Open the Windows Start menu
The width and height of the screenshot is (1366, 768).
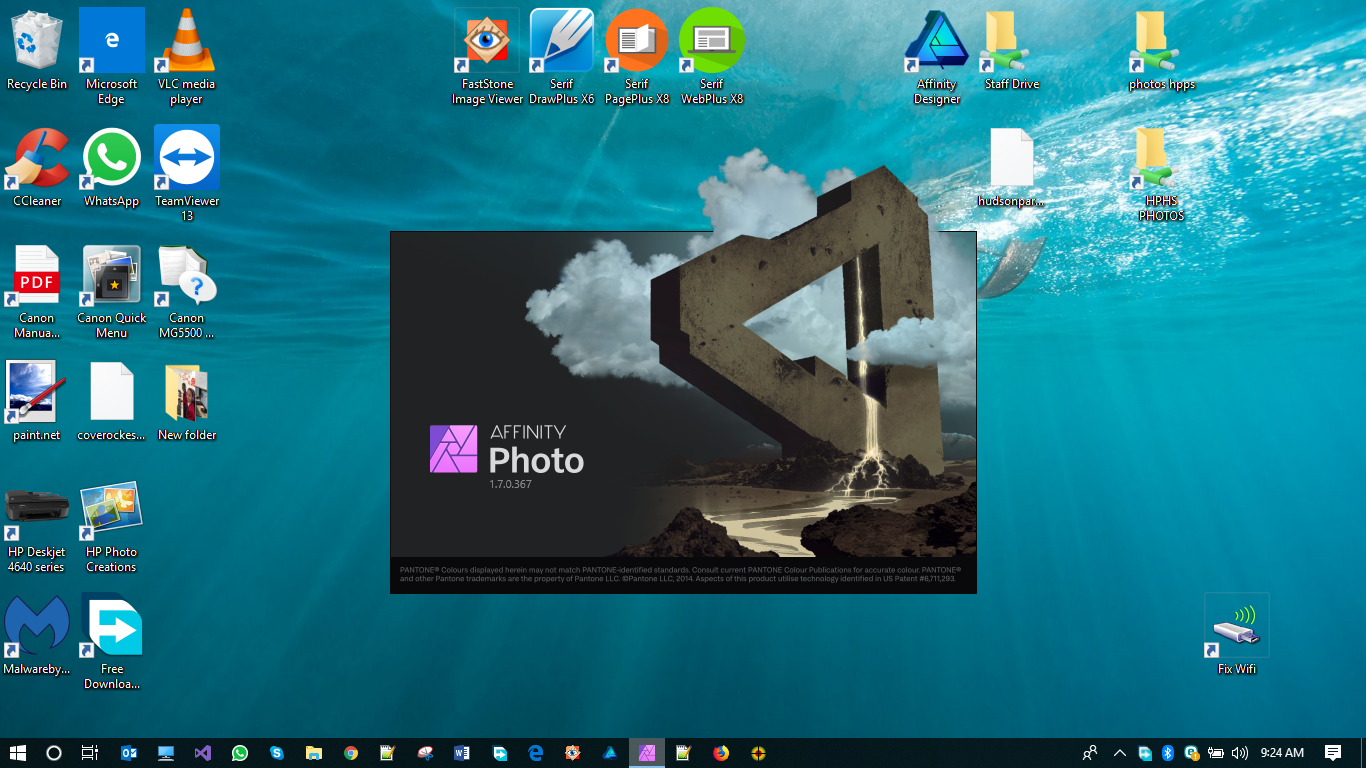17,753
